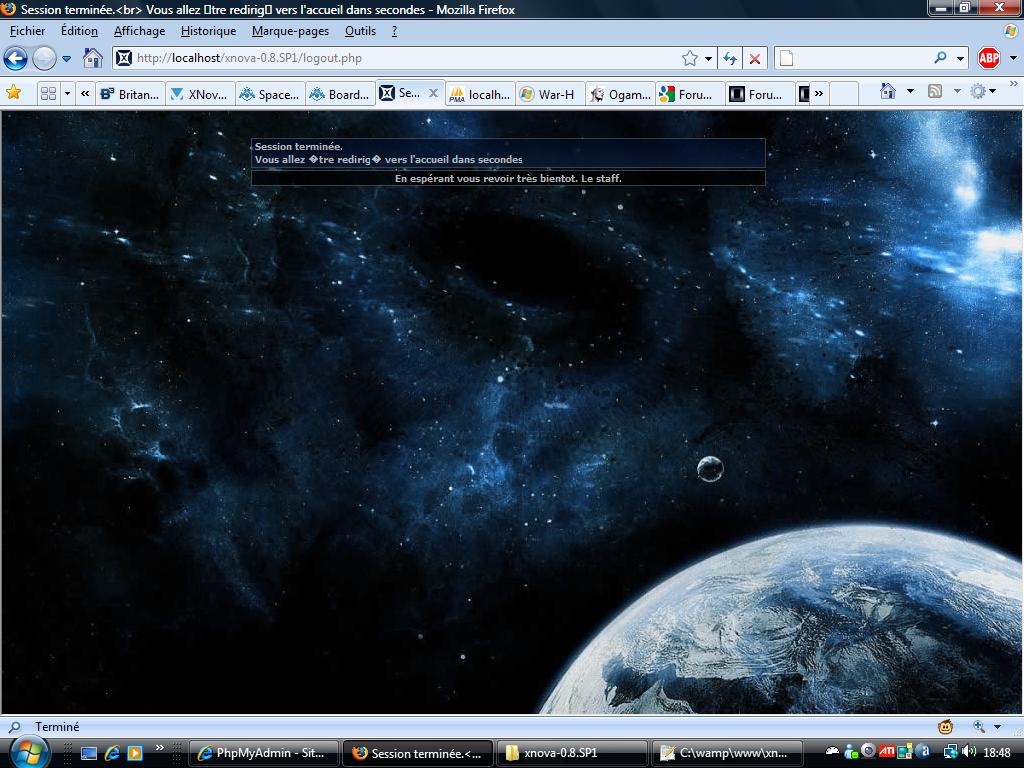Click the status bar magnifier icon
The width and height of the screenshot is (1024, 768).
[14, 727]
